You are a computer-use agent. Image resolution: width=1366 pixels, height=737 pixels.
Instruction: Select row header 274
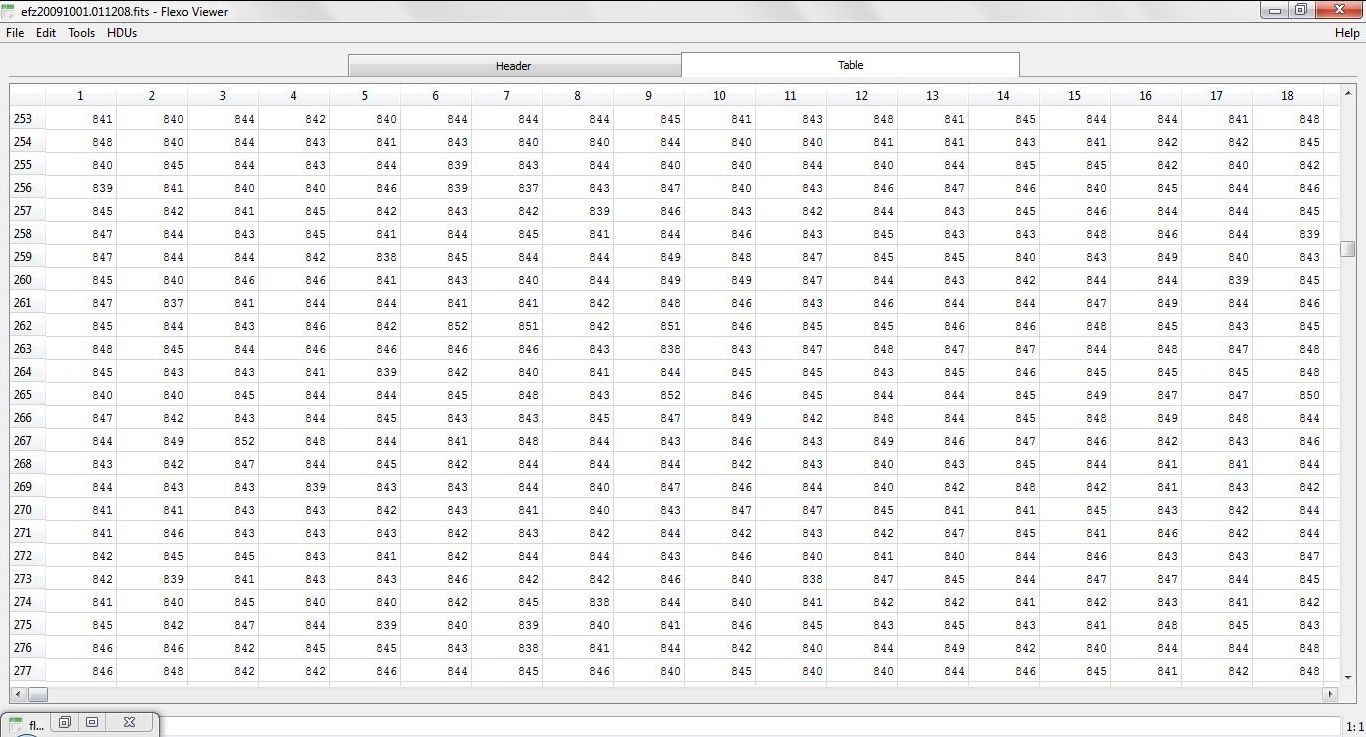pos(28,602)
